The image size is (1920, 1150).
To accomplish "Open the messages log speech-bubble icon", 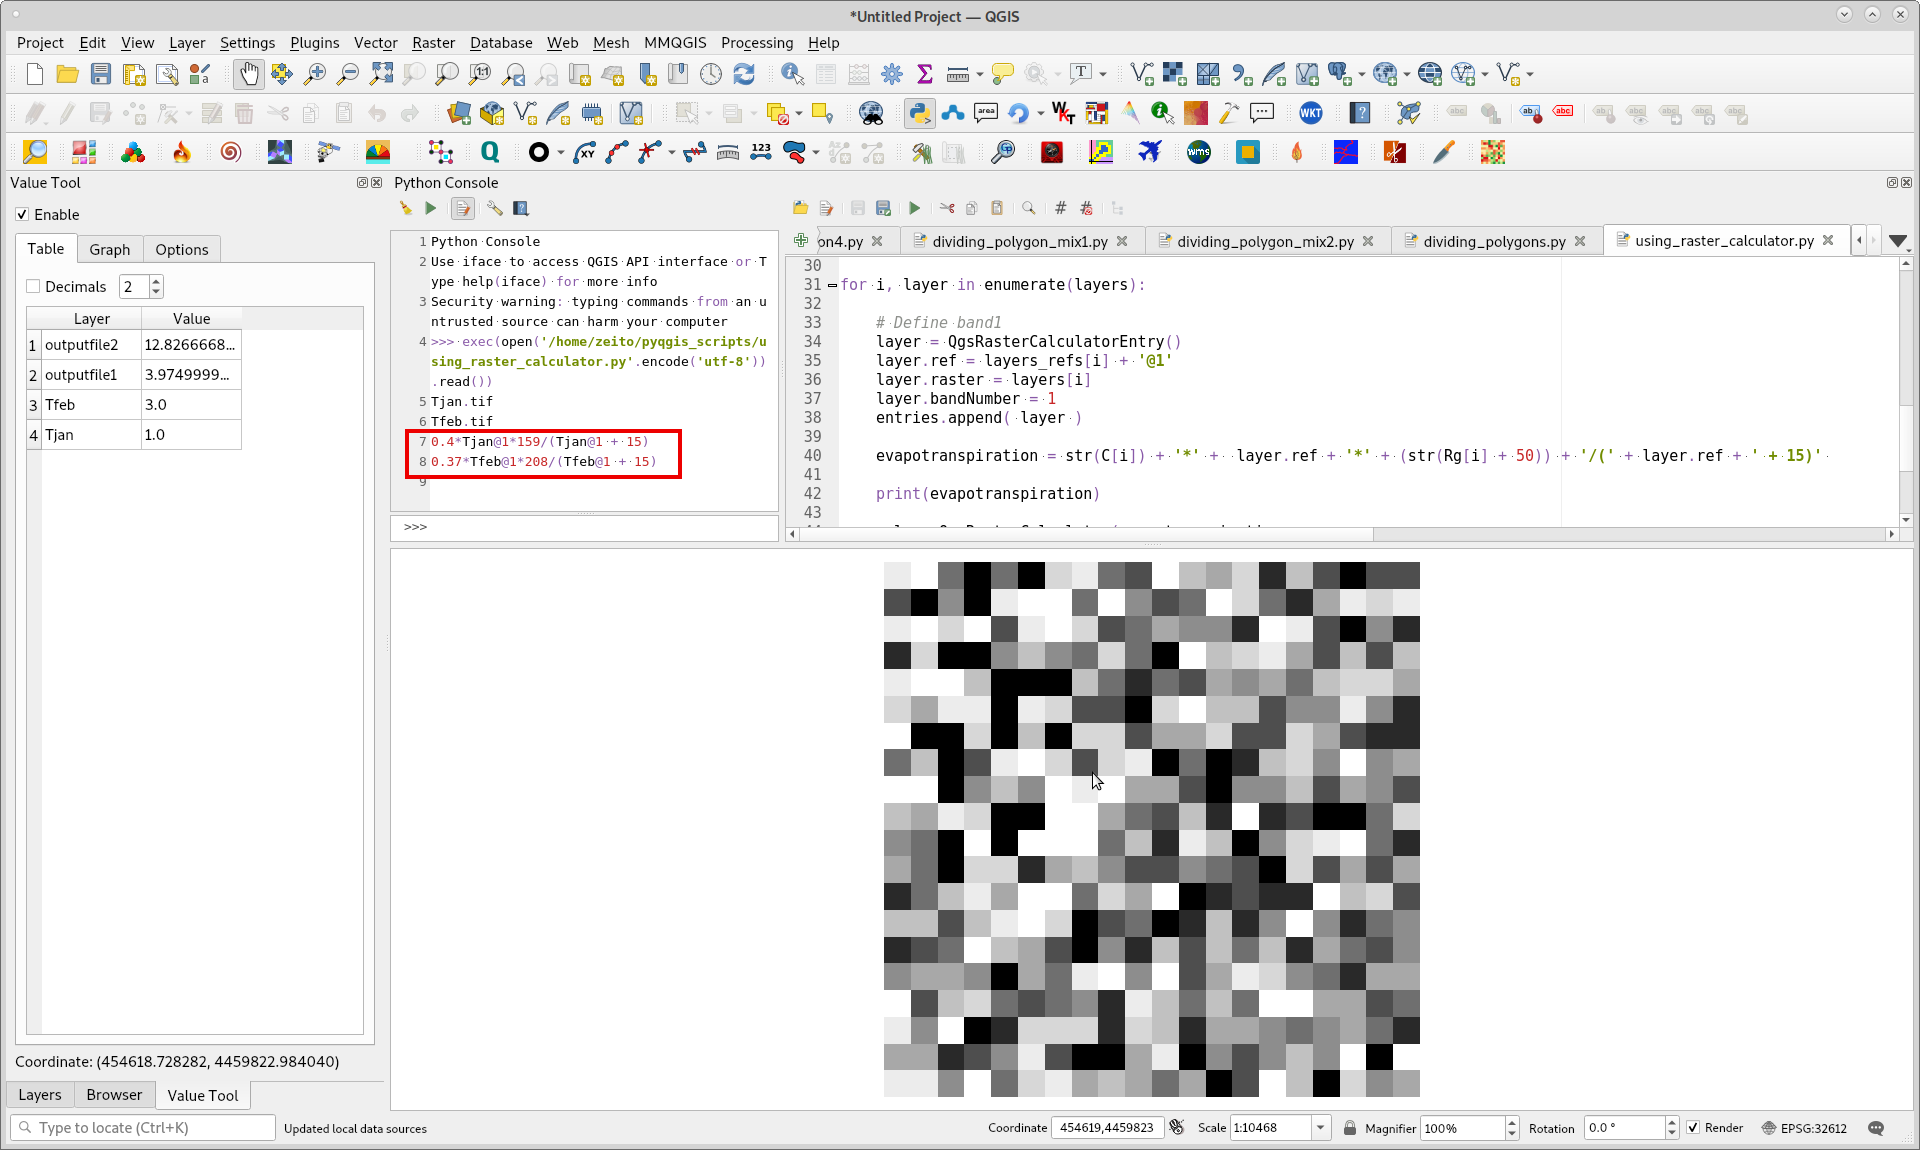I will click(1876, 1128).
